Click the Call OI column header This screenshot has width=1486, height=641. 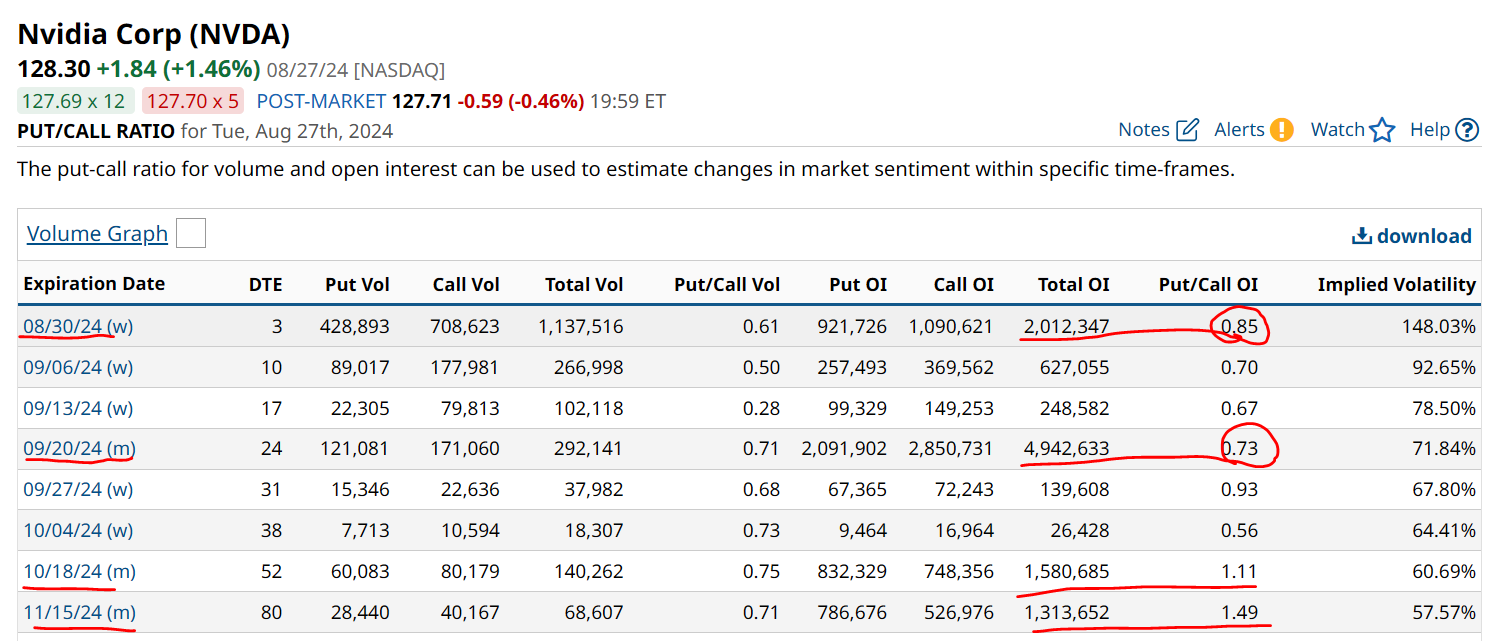(x=963, y=285)
